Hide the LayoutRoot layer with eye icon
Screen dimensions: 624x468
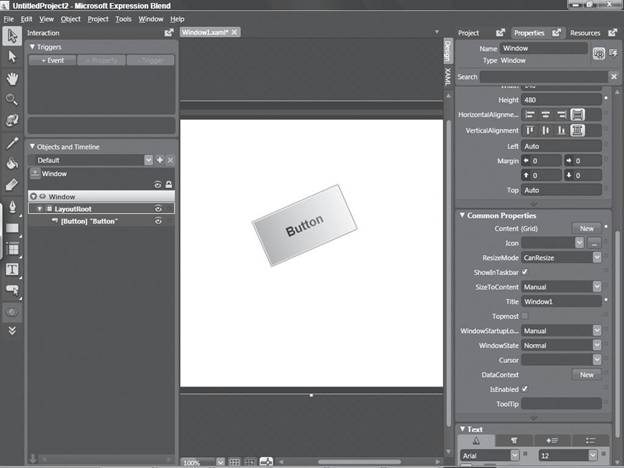tap(158, 209)
